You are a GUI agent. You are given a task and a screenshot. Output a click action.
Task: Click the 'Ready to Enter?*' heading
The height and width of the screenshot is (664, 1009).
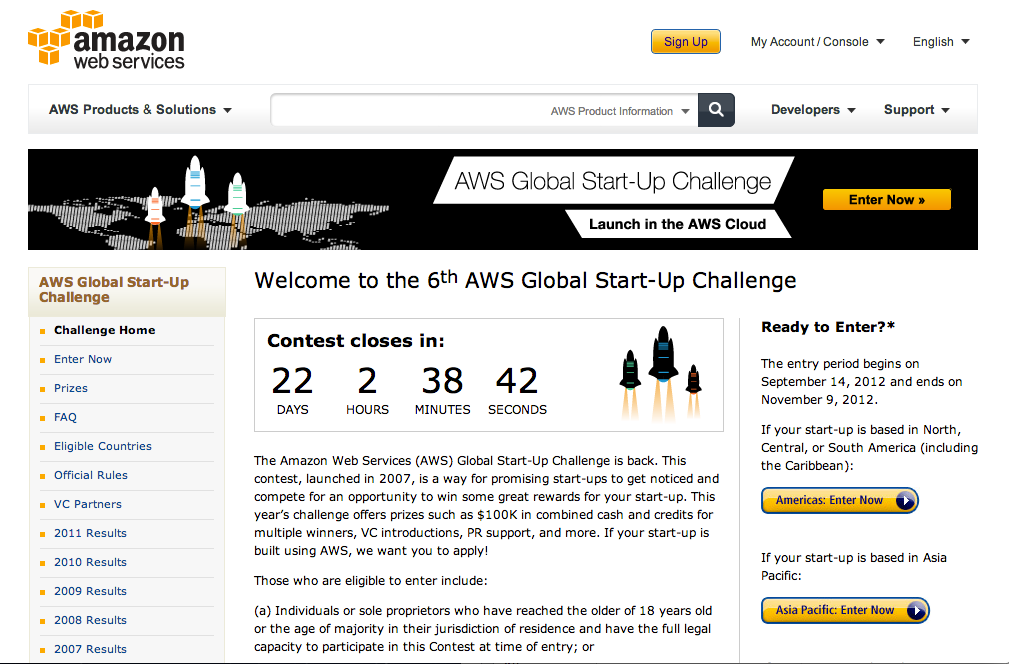click(828, 327)
